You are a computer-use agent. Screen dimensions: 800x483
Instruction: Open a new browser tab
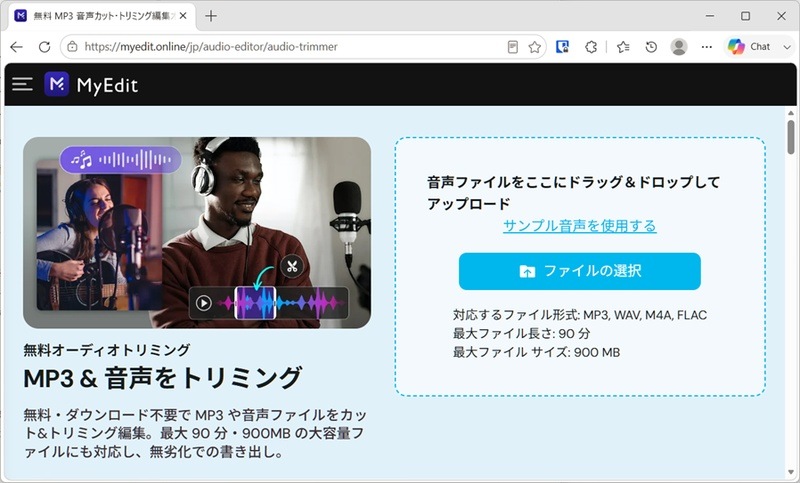[211, 16]
